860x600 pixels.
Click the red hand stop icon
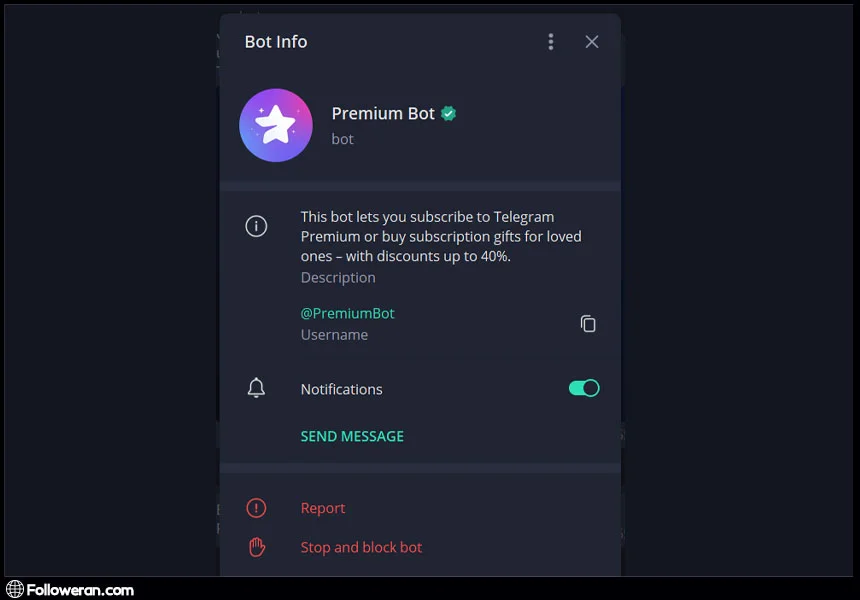256,547
